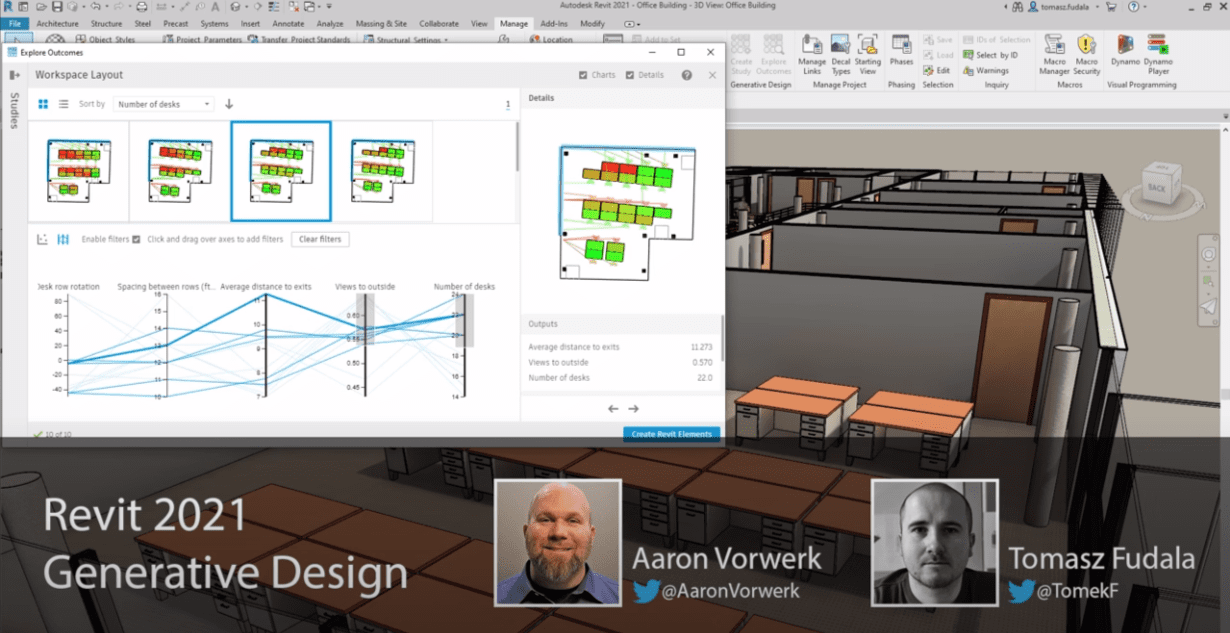
Task: Open the Massing & Site tab
Action: [381, 23]
